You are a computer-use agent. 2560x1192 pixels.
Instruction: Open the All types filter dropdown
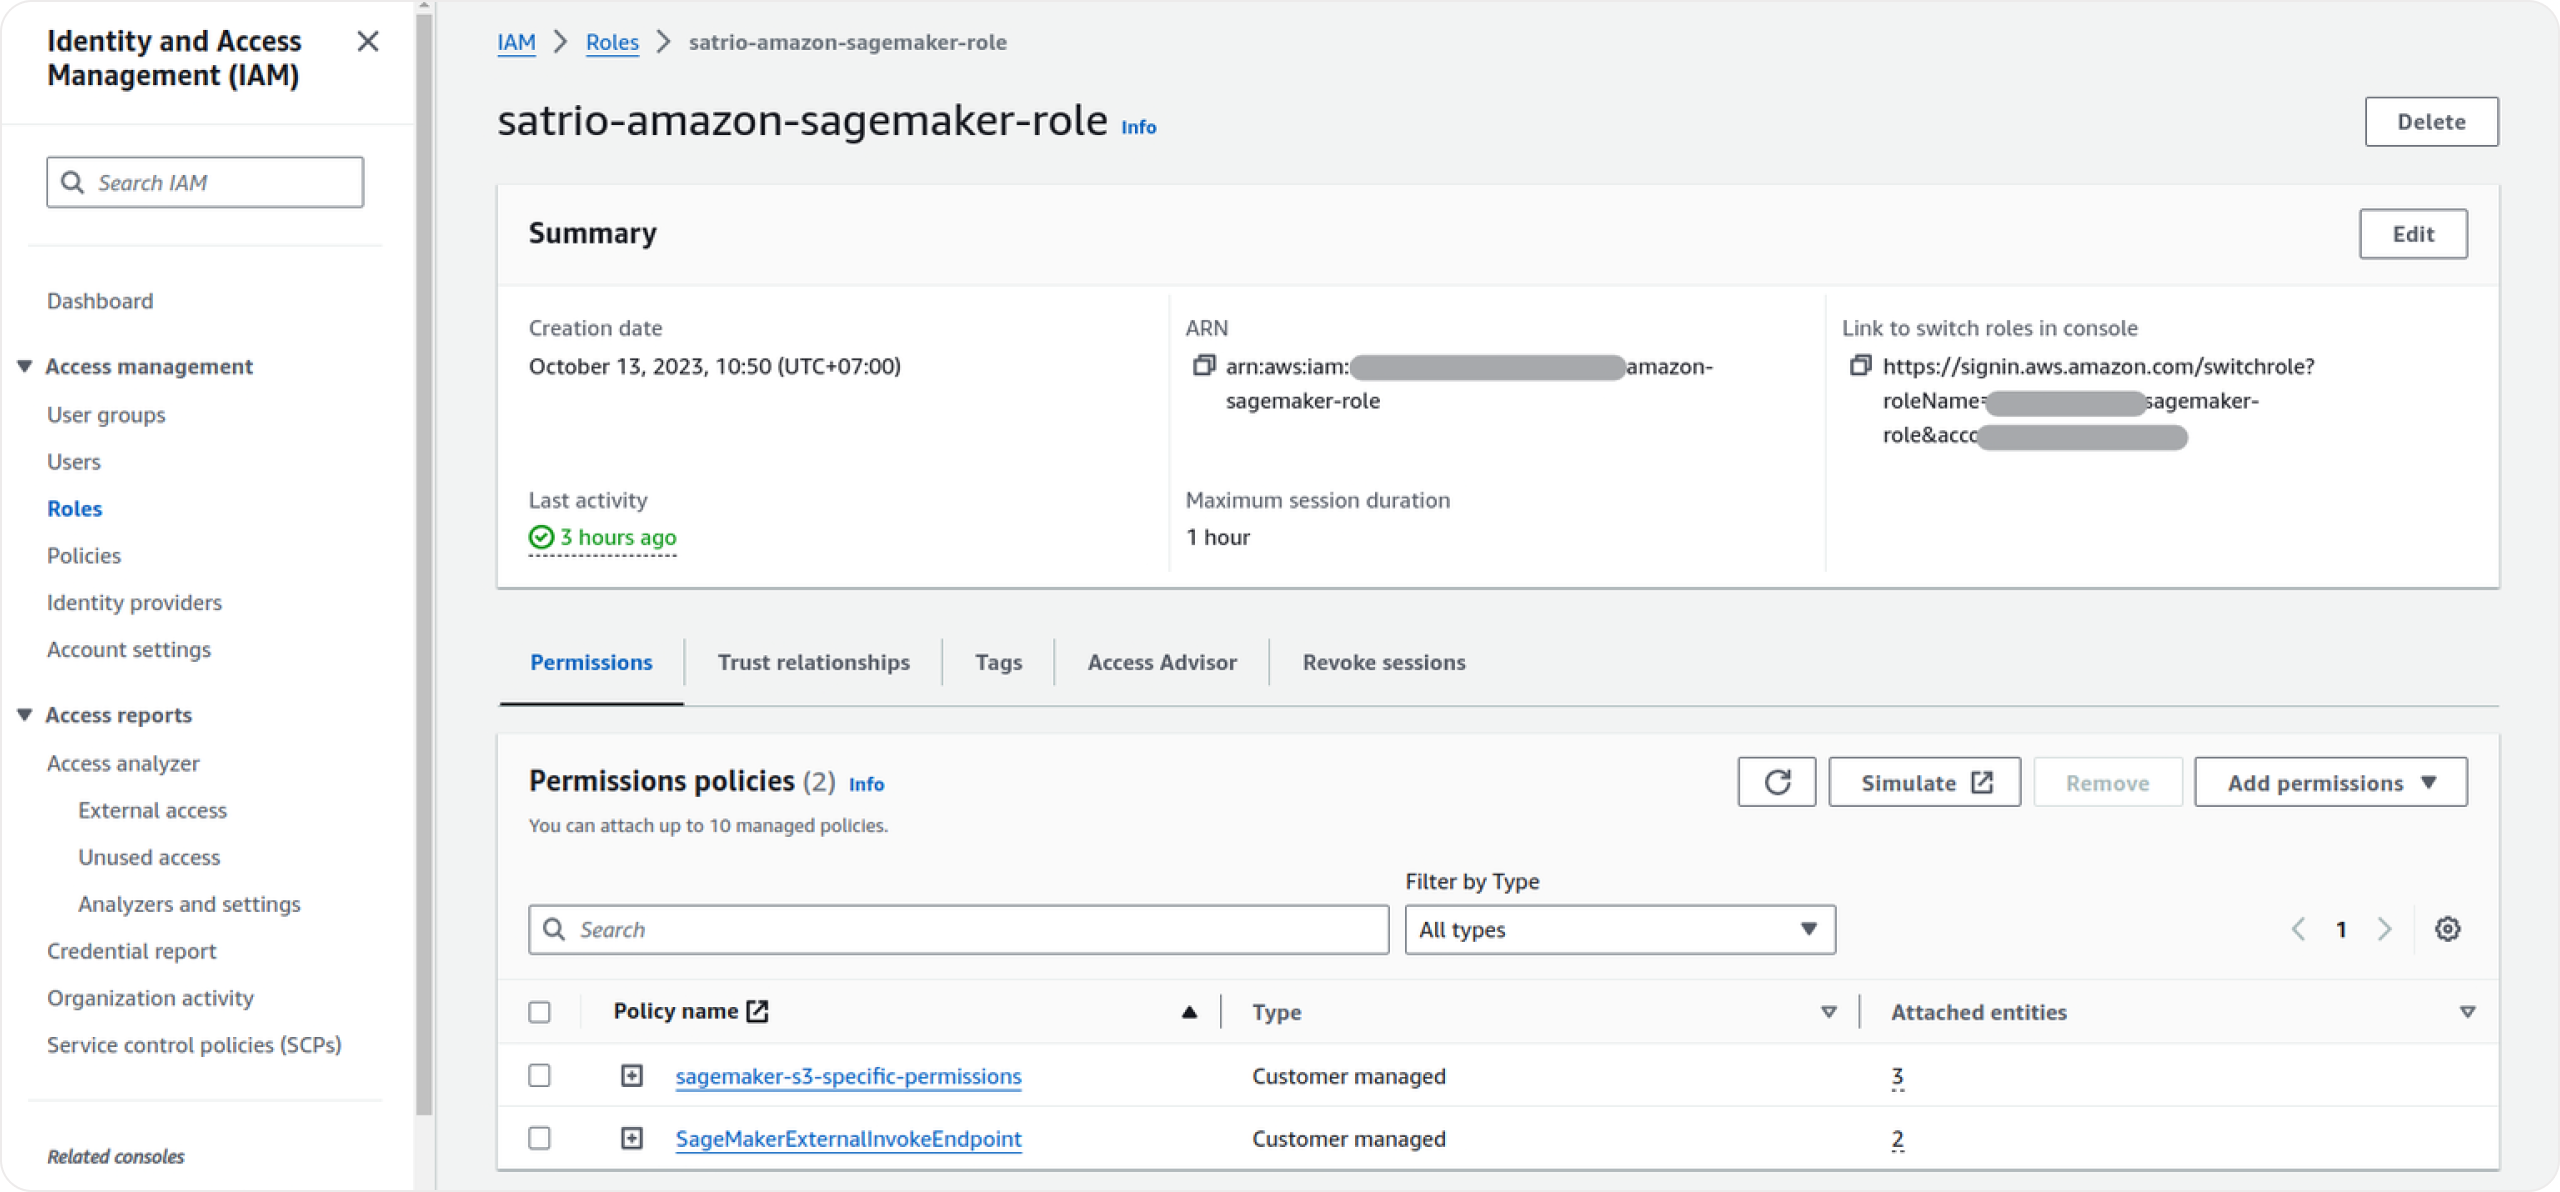coord(1619,929)
